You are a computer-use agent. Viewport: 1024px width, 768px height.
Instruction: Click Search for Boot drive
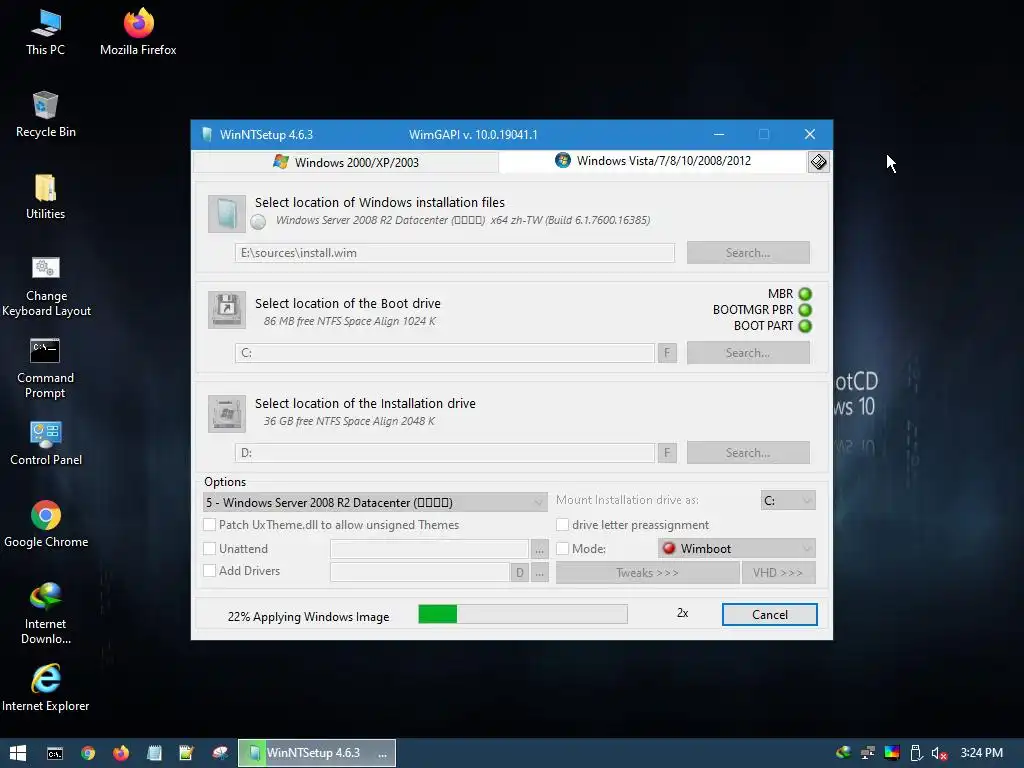(x=748, y=353)
